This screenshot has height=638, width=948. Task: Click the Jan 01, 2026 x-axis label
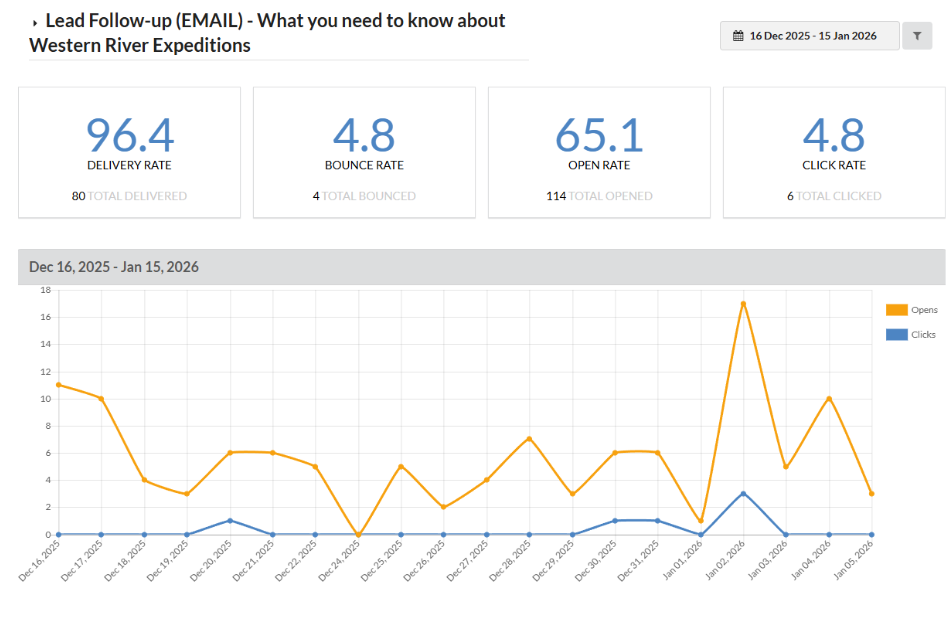pos(683,561)
